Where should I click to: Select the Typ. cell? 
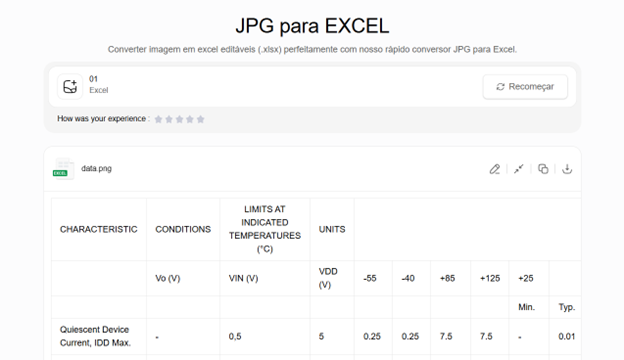click(x=566, y=307)
